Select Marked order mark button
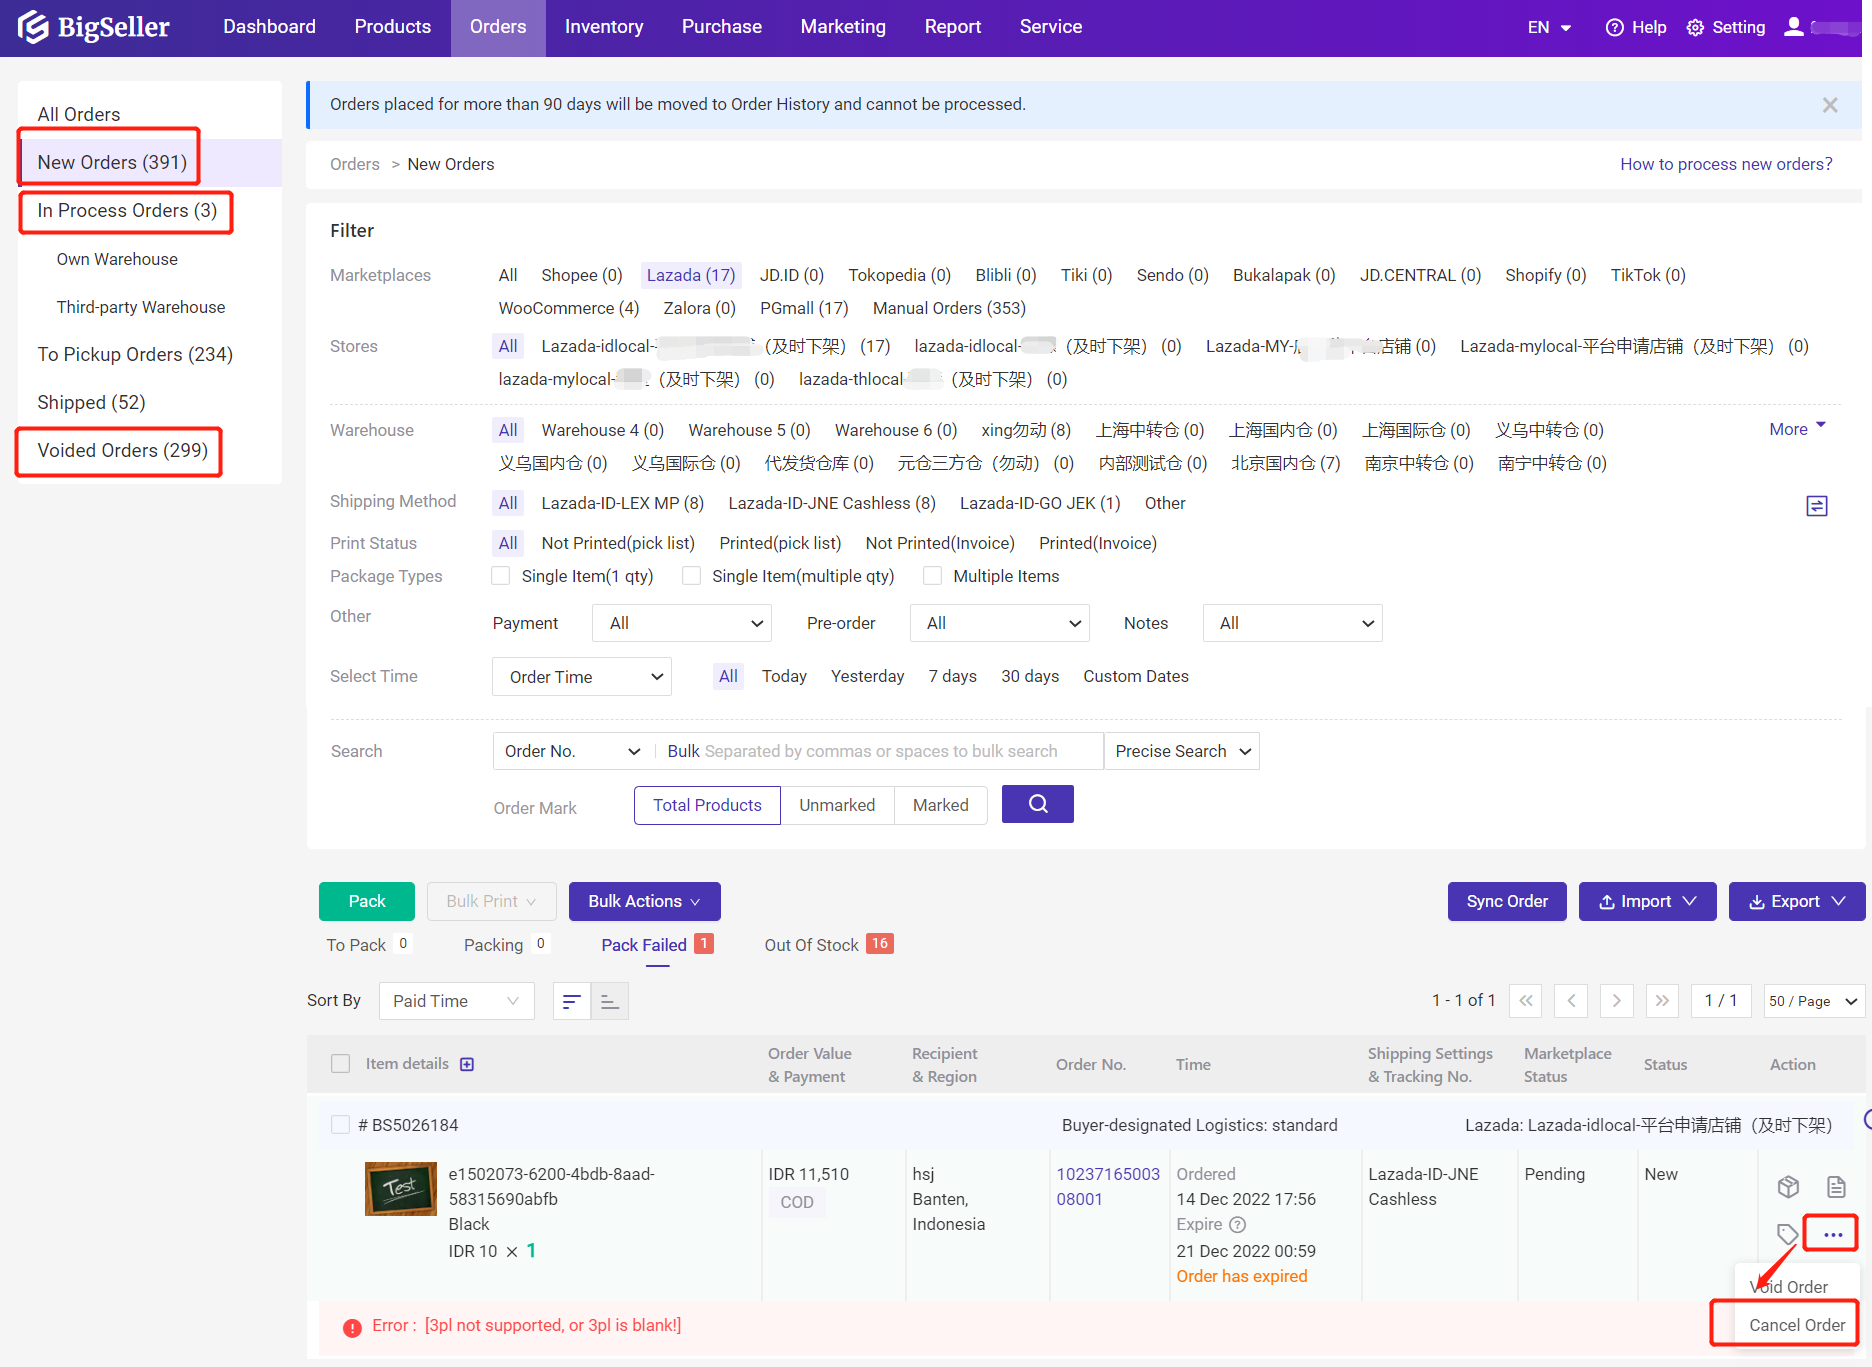The image size is (1872, 1367). [x=941, y=805]
